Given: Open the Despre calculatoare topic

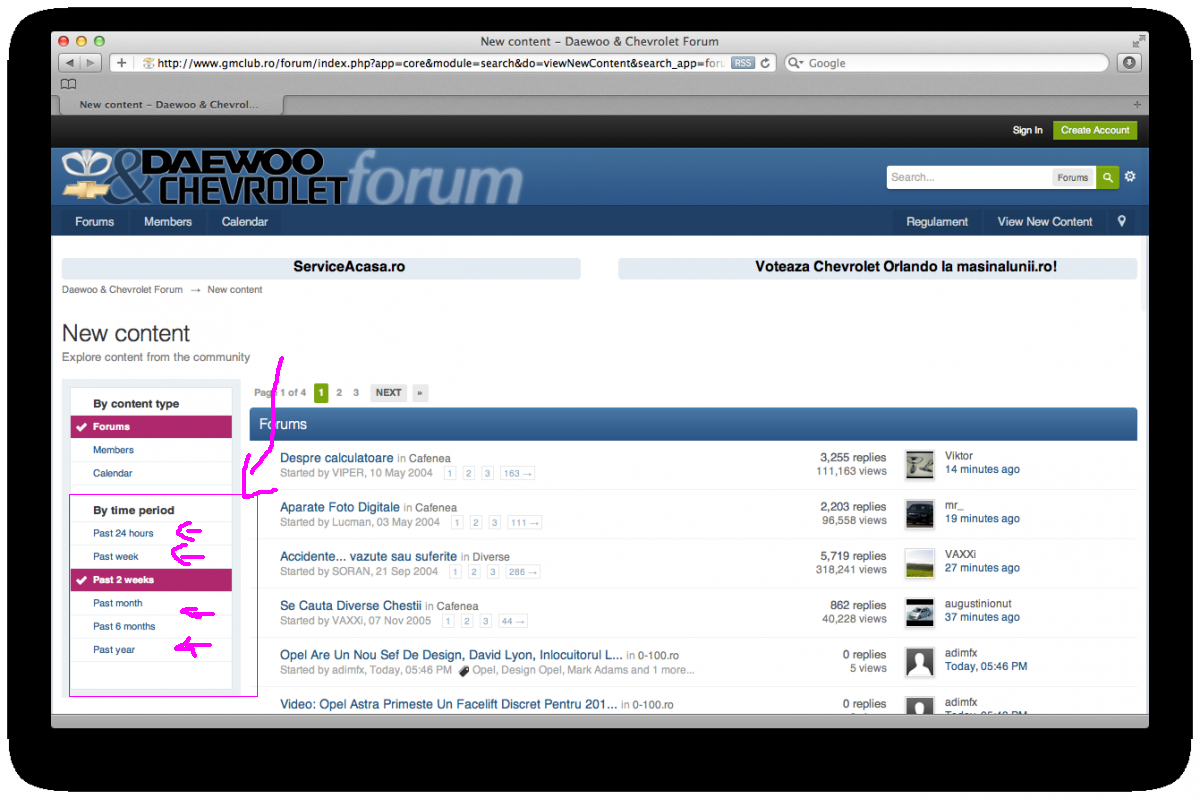Looking at the screenshot, I should (x=336, y=458).
